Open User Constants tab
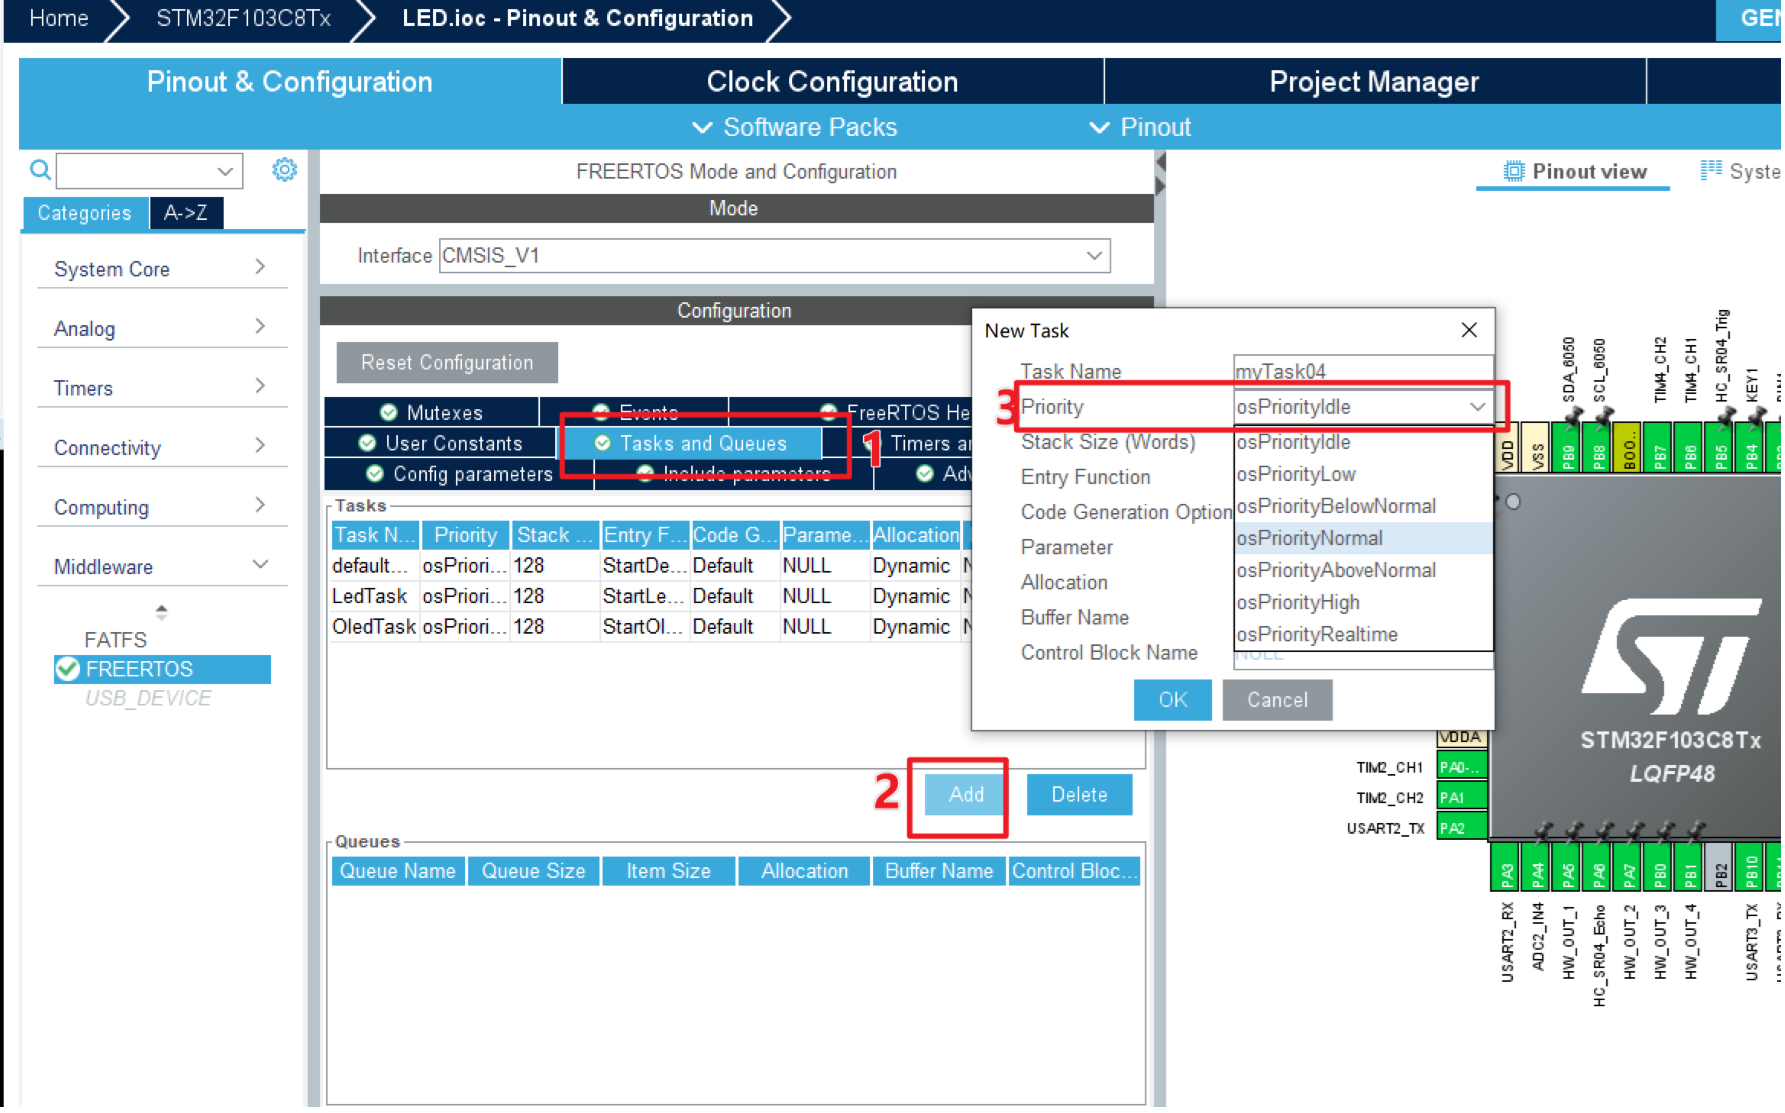The image size is (1785, 1113). [x=441, y=443]
